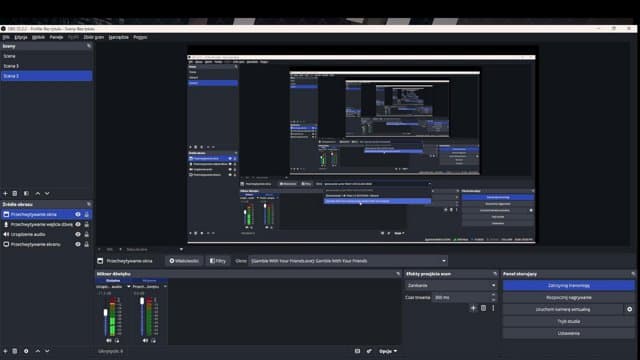Remove the transition using trash icon
The image size is (640, 360).
click(483, 308)
